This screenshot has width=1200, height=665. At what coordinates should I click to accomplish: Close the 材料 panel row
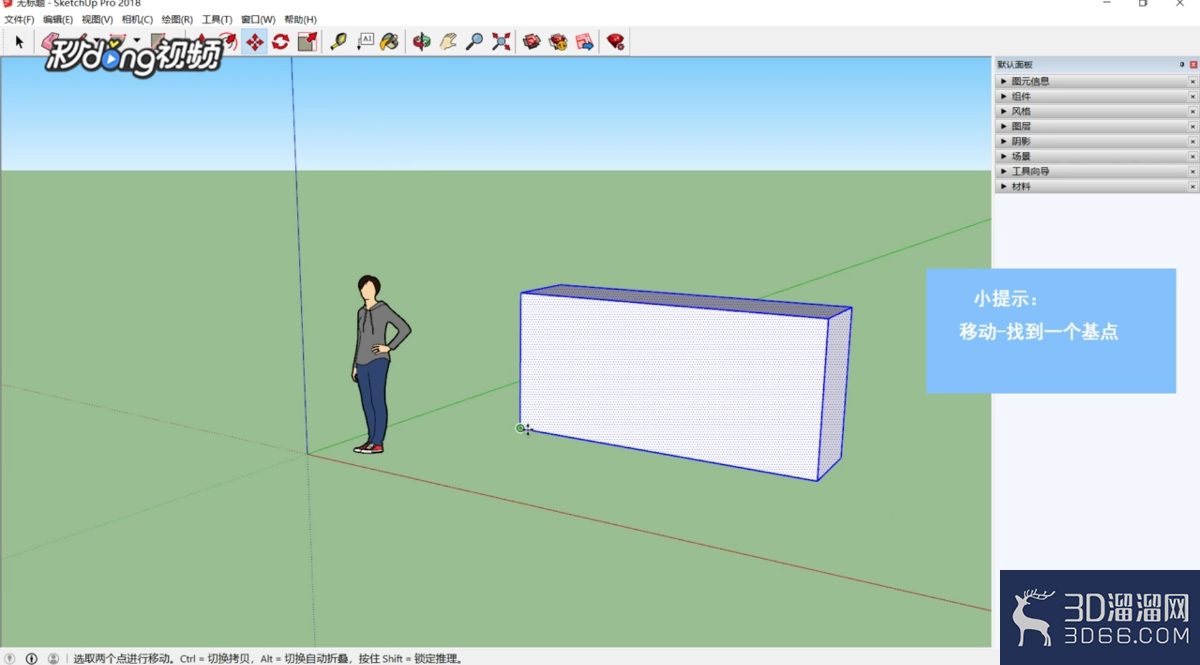(x=1192, y=186)
